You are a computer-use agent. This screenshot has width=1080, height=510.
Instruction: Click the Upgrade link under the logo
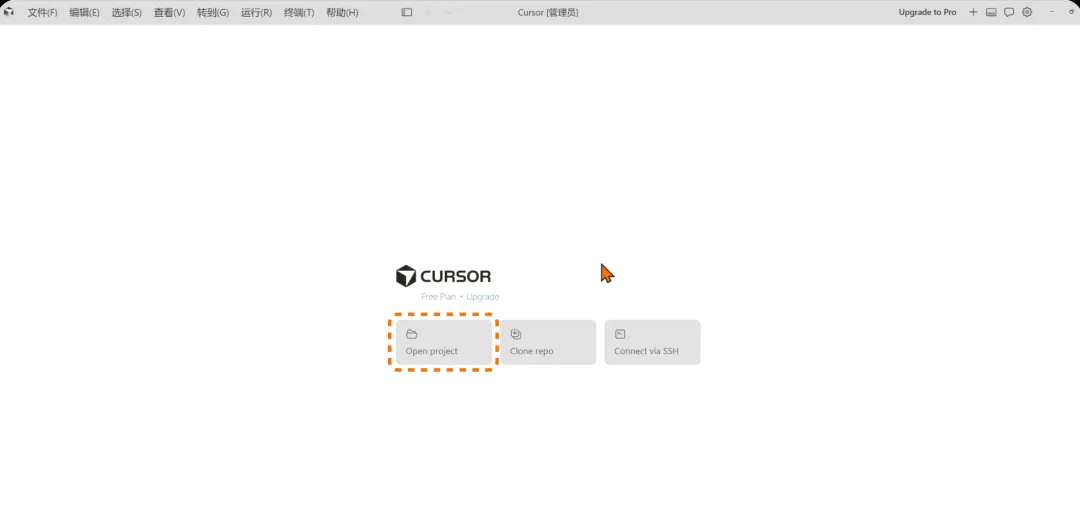click(482, 297)
